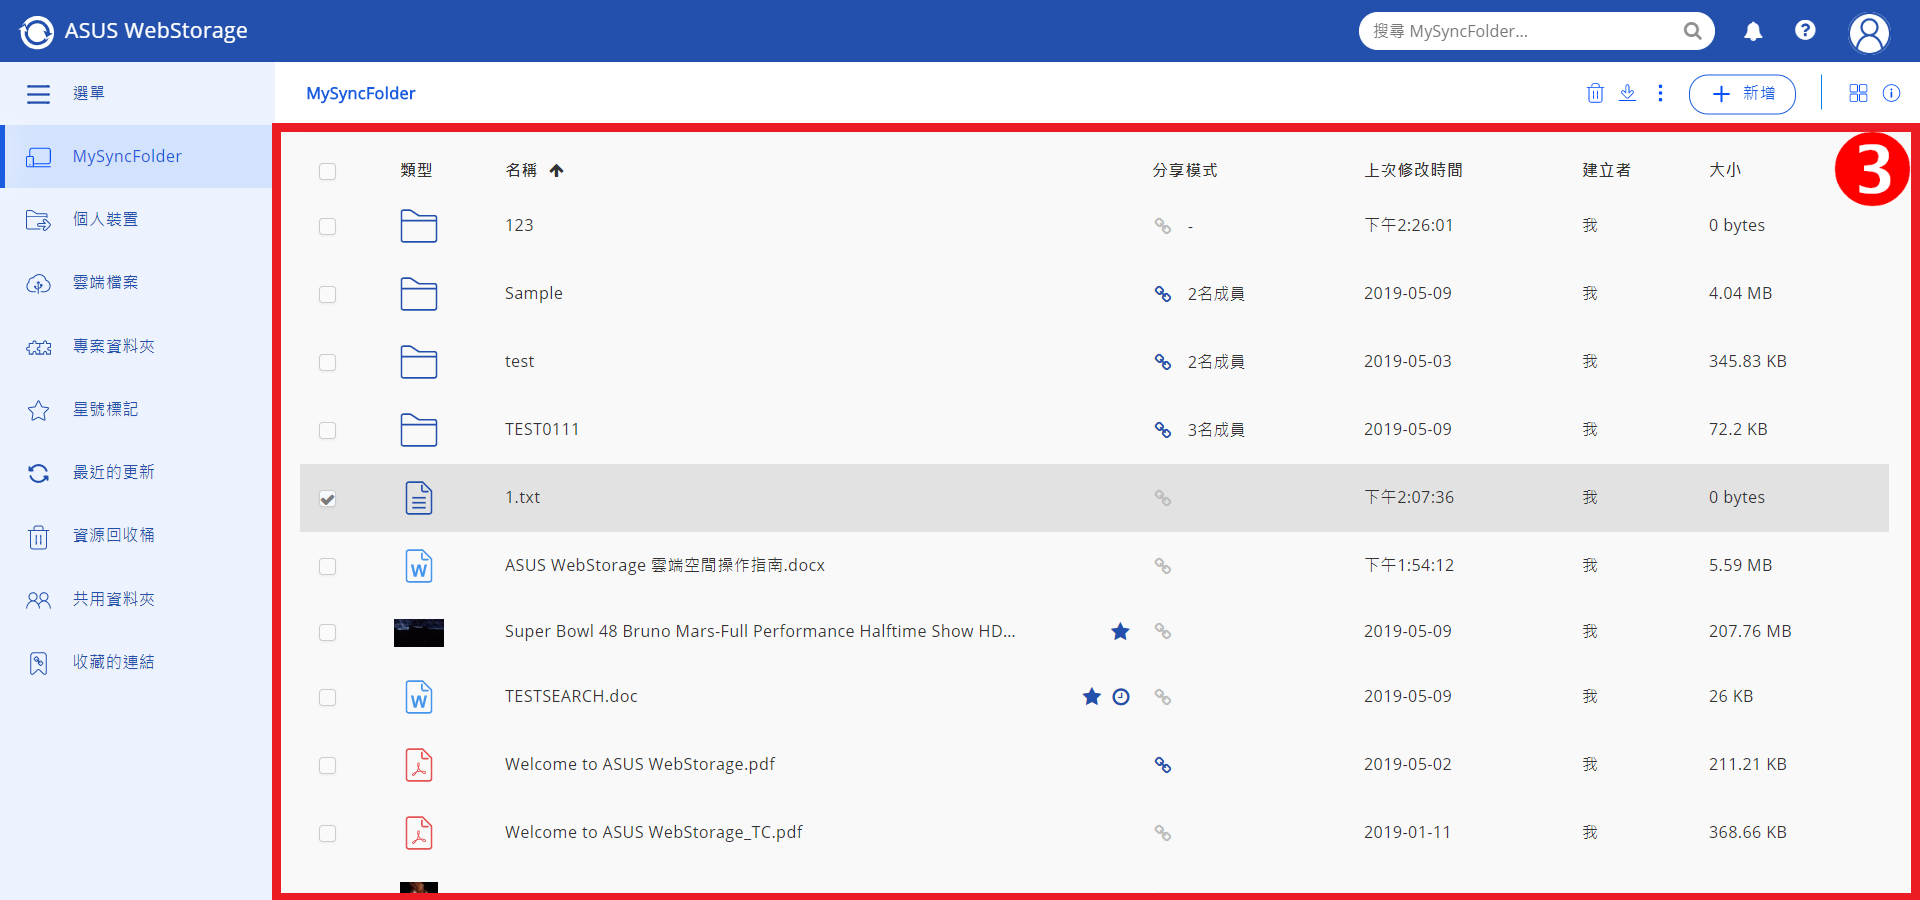1920x900 pixels.
Task: Open the Super Bowl video thumbnail
Action: (x=419, y=633)
